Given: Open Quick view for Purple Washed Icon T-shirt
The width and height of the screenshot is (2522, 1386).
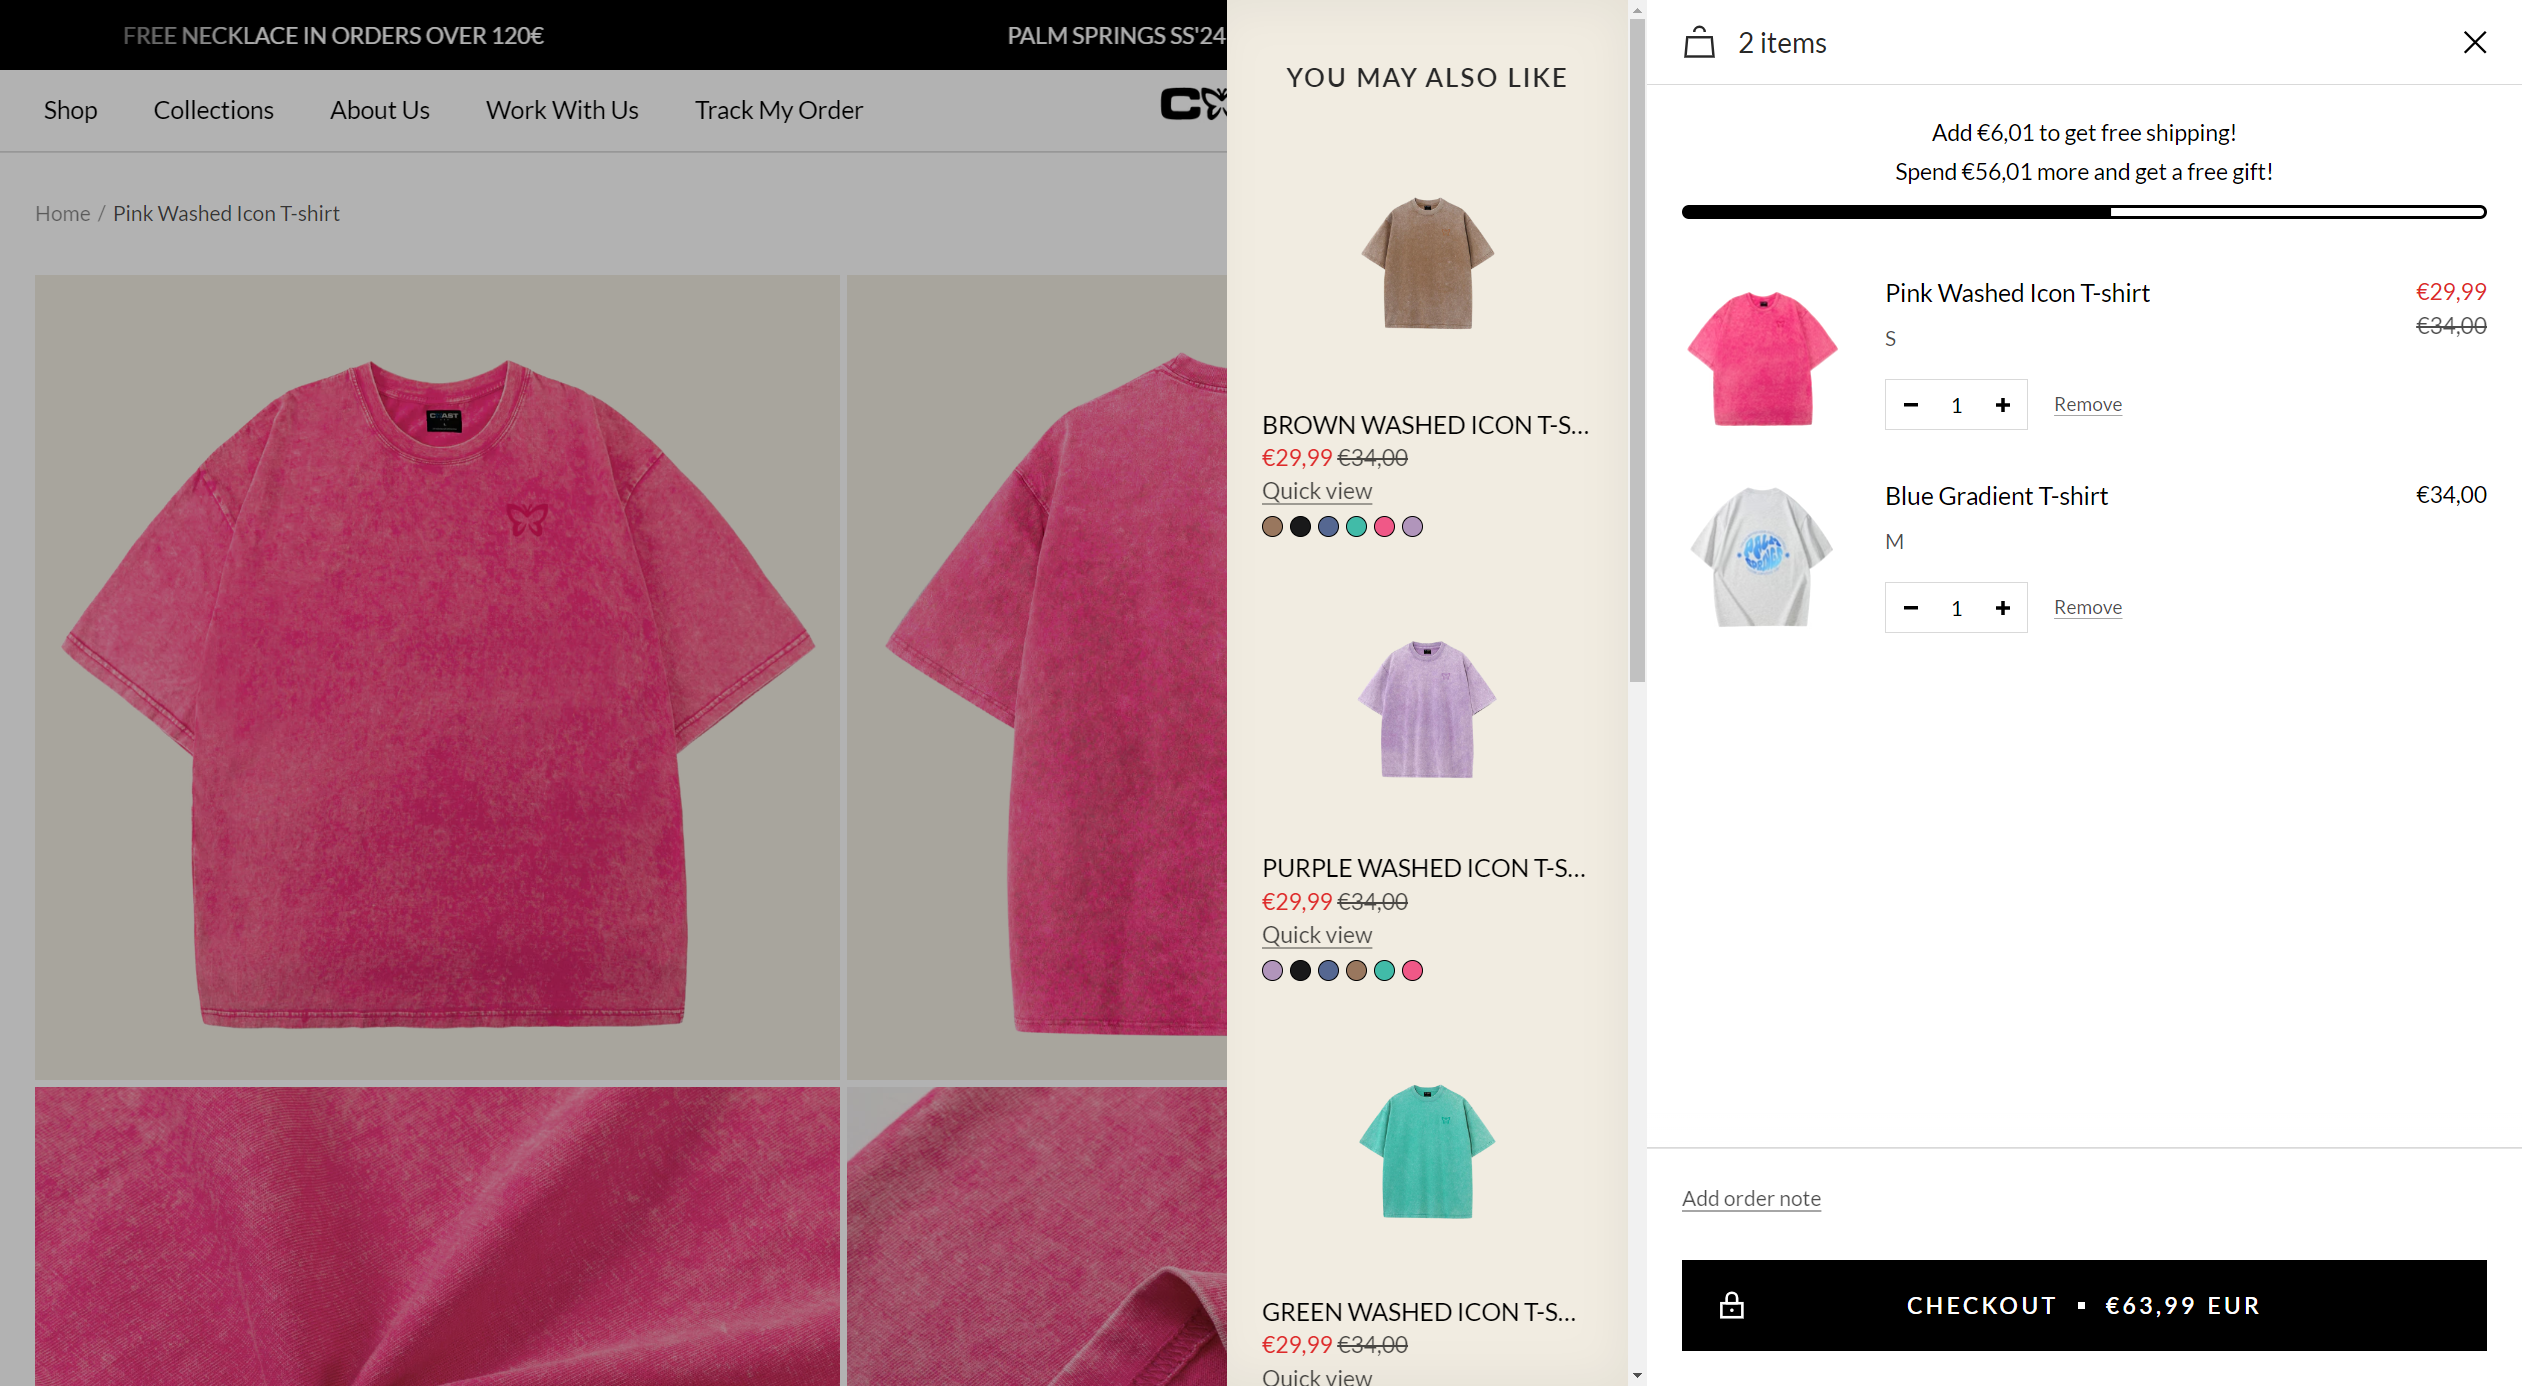Looking at the screenshot, I should 1316,935.
